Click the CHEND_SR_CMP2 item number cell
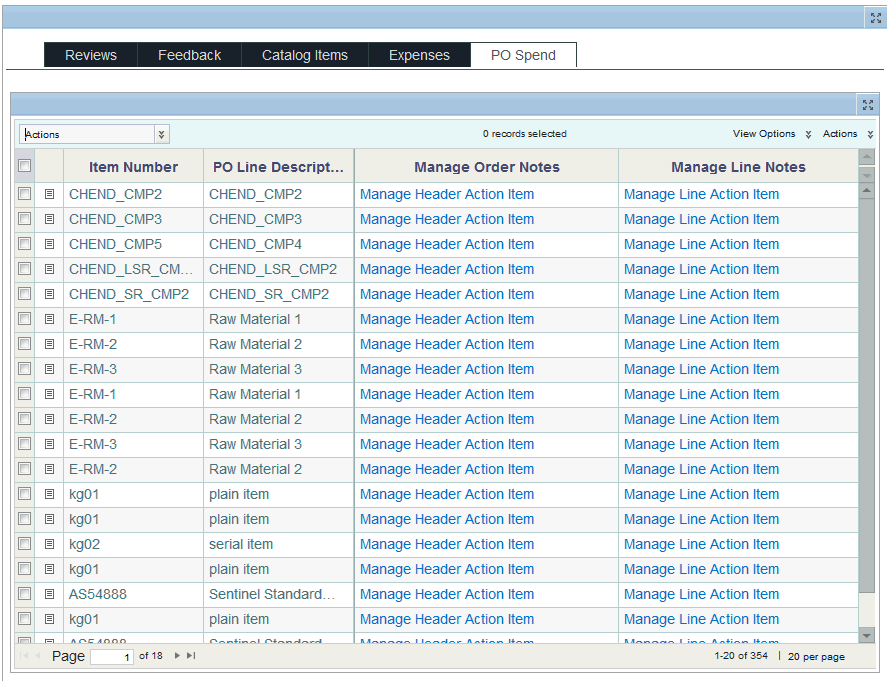The height and width of the screenshot is (681, 887). click(134, 294)
